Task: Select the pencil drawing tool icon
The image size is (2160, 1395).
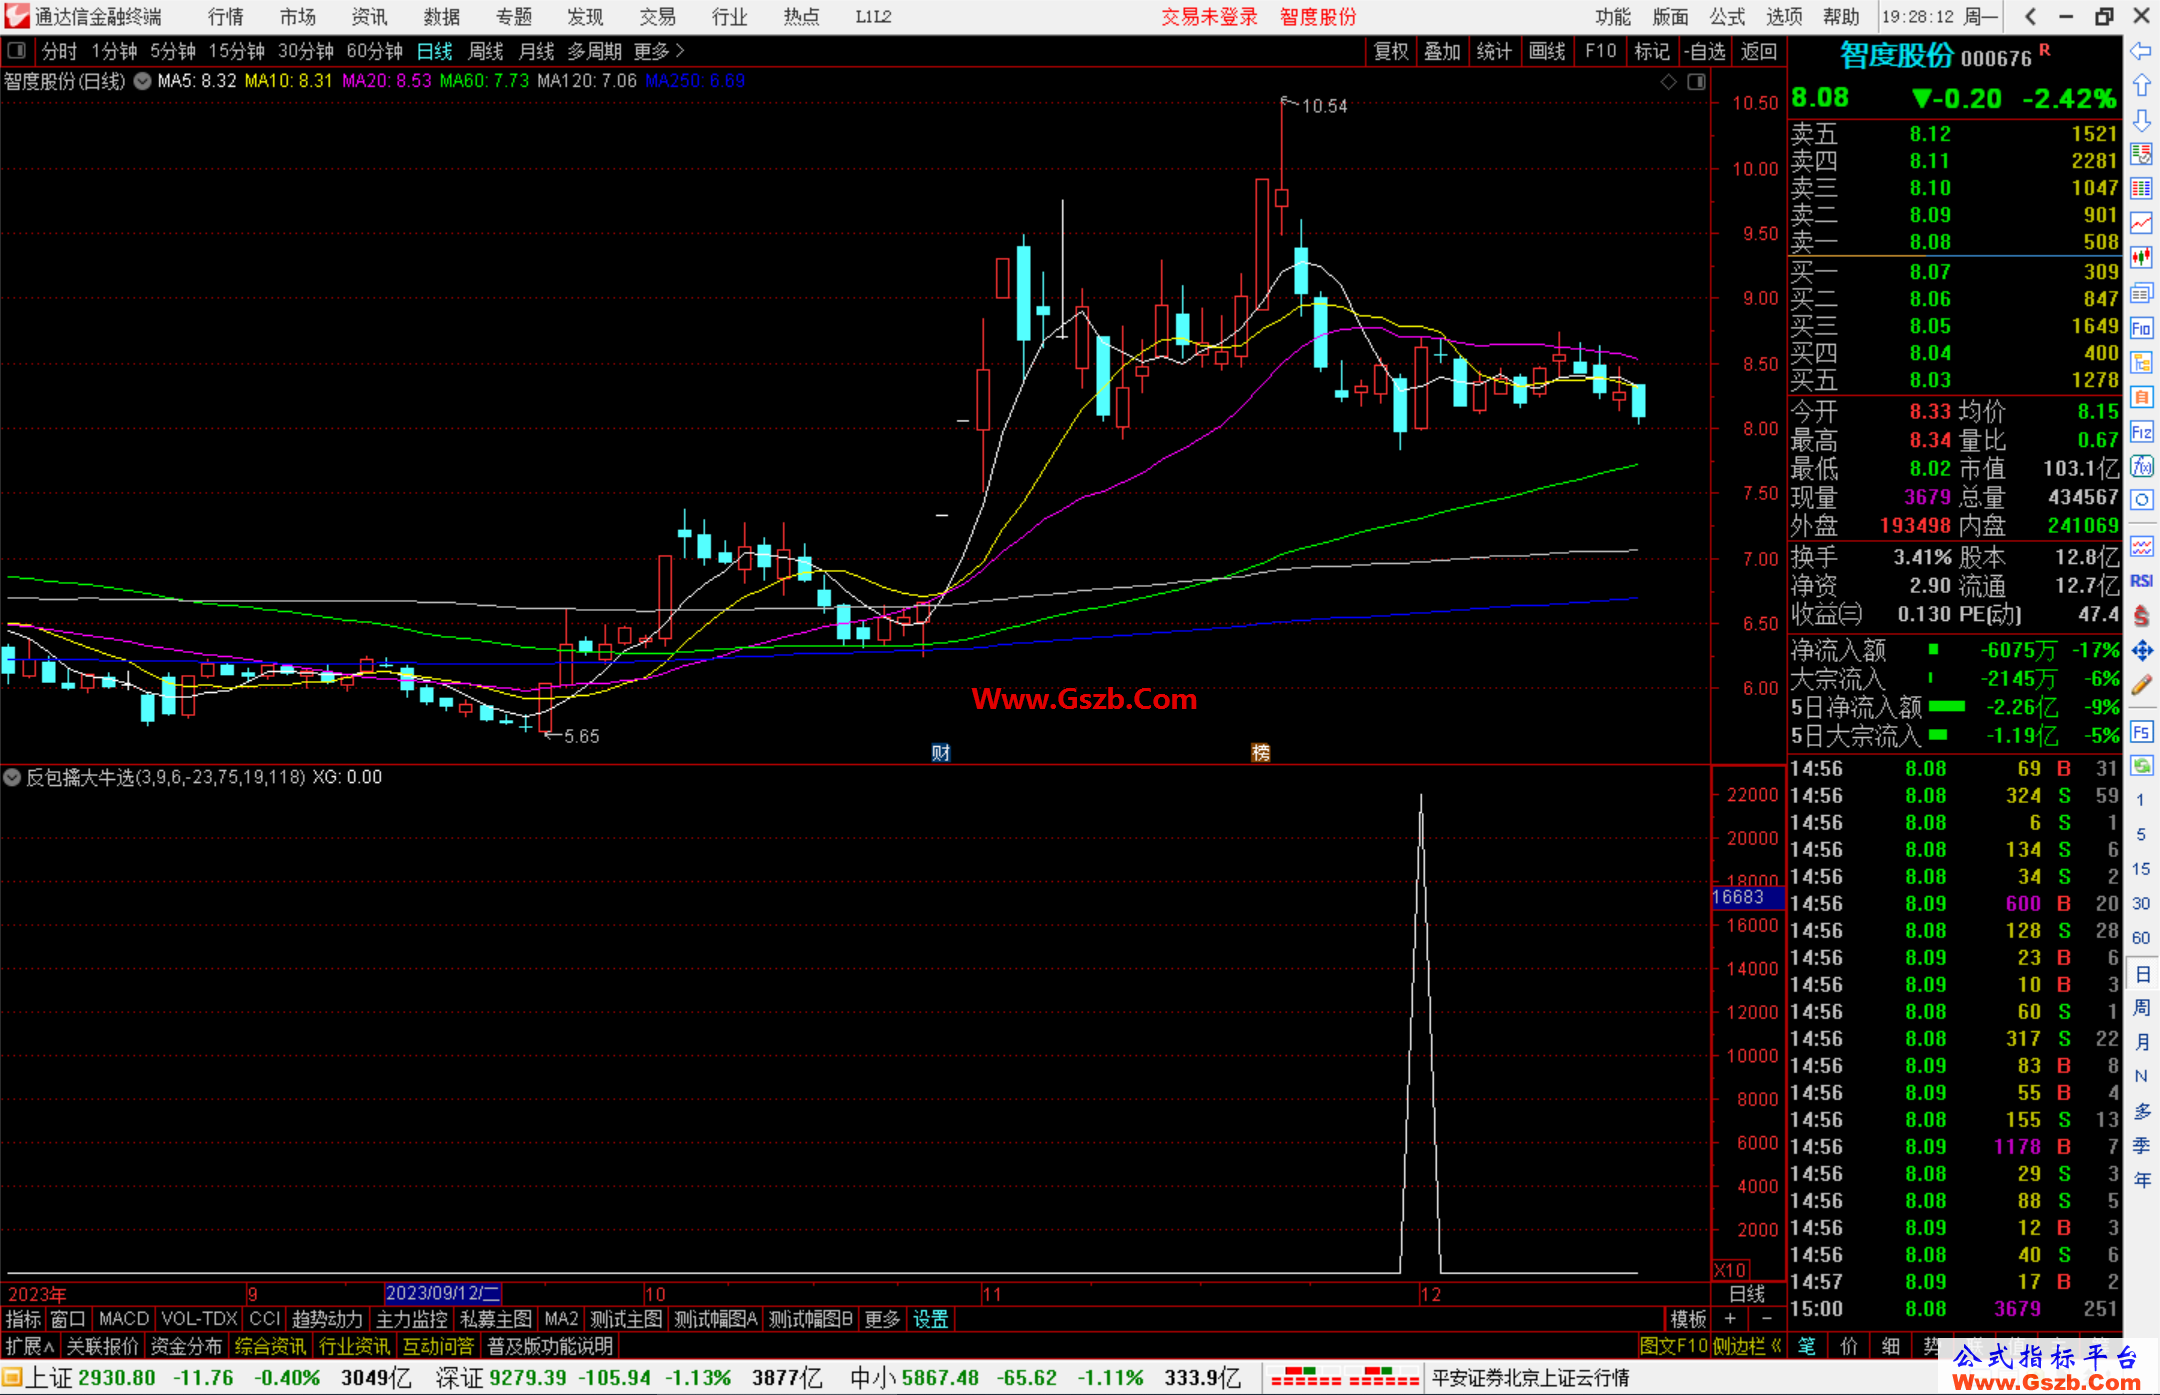Action: click(x=2141, y=685)
